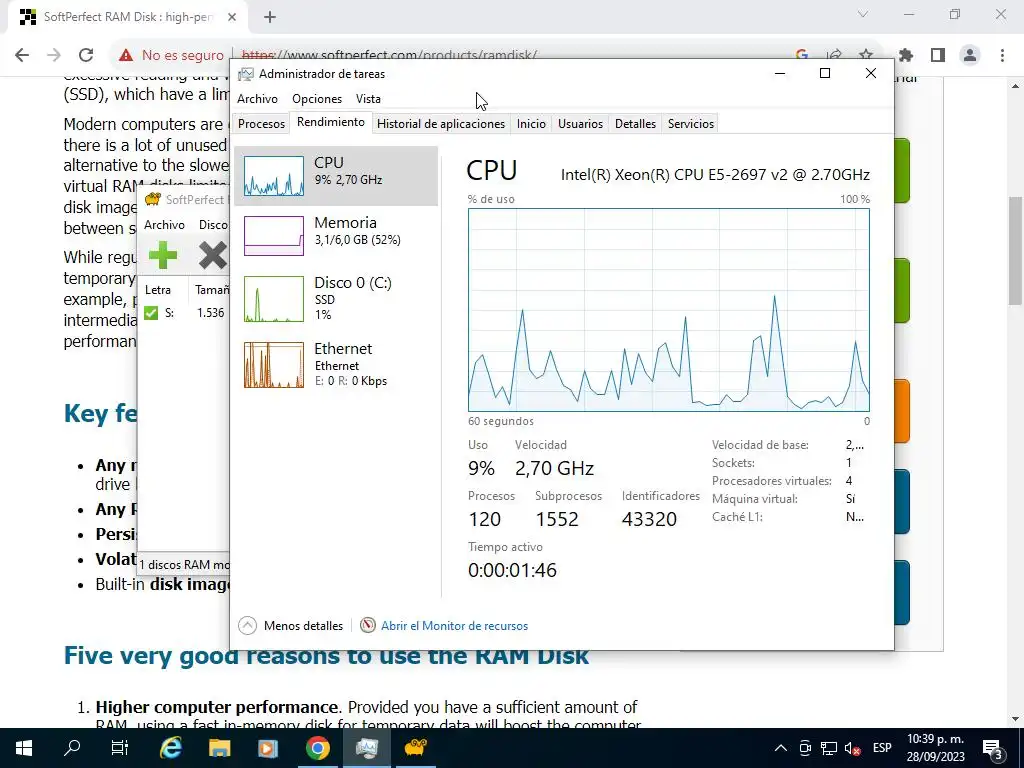
Task: Open Chrome extensions puzzle icon
Action: pyautogui.click(x=906, y=55)
